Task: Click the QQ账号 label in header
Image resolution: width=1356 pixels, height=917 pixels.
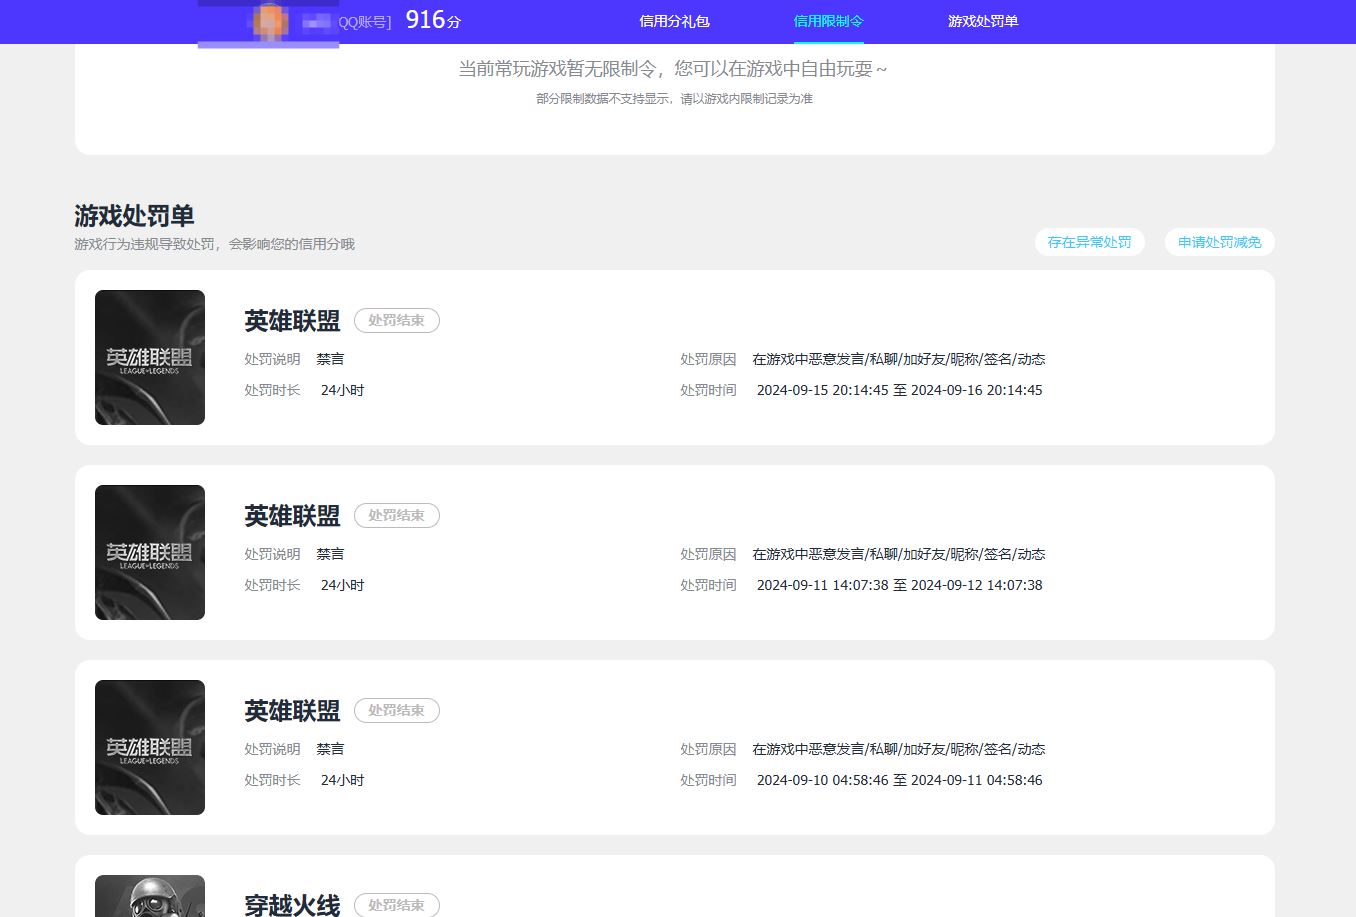Action: point(364,22)
